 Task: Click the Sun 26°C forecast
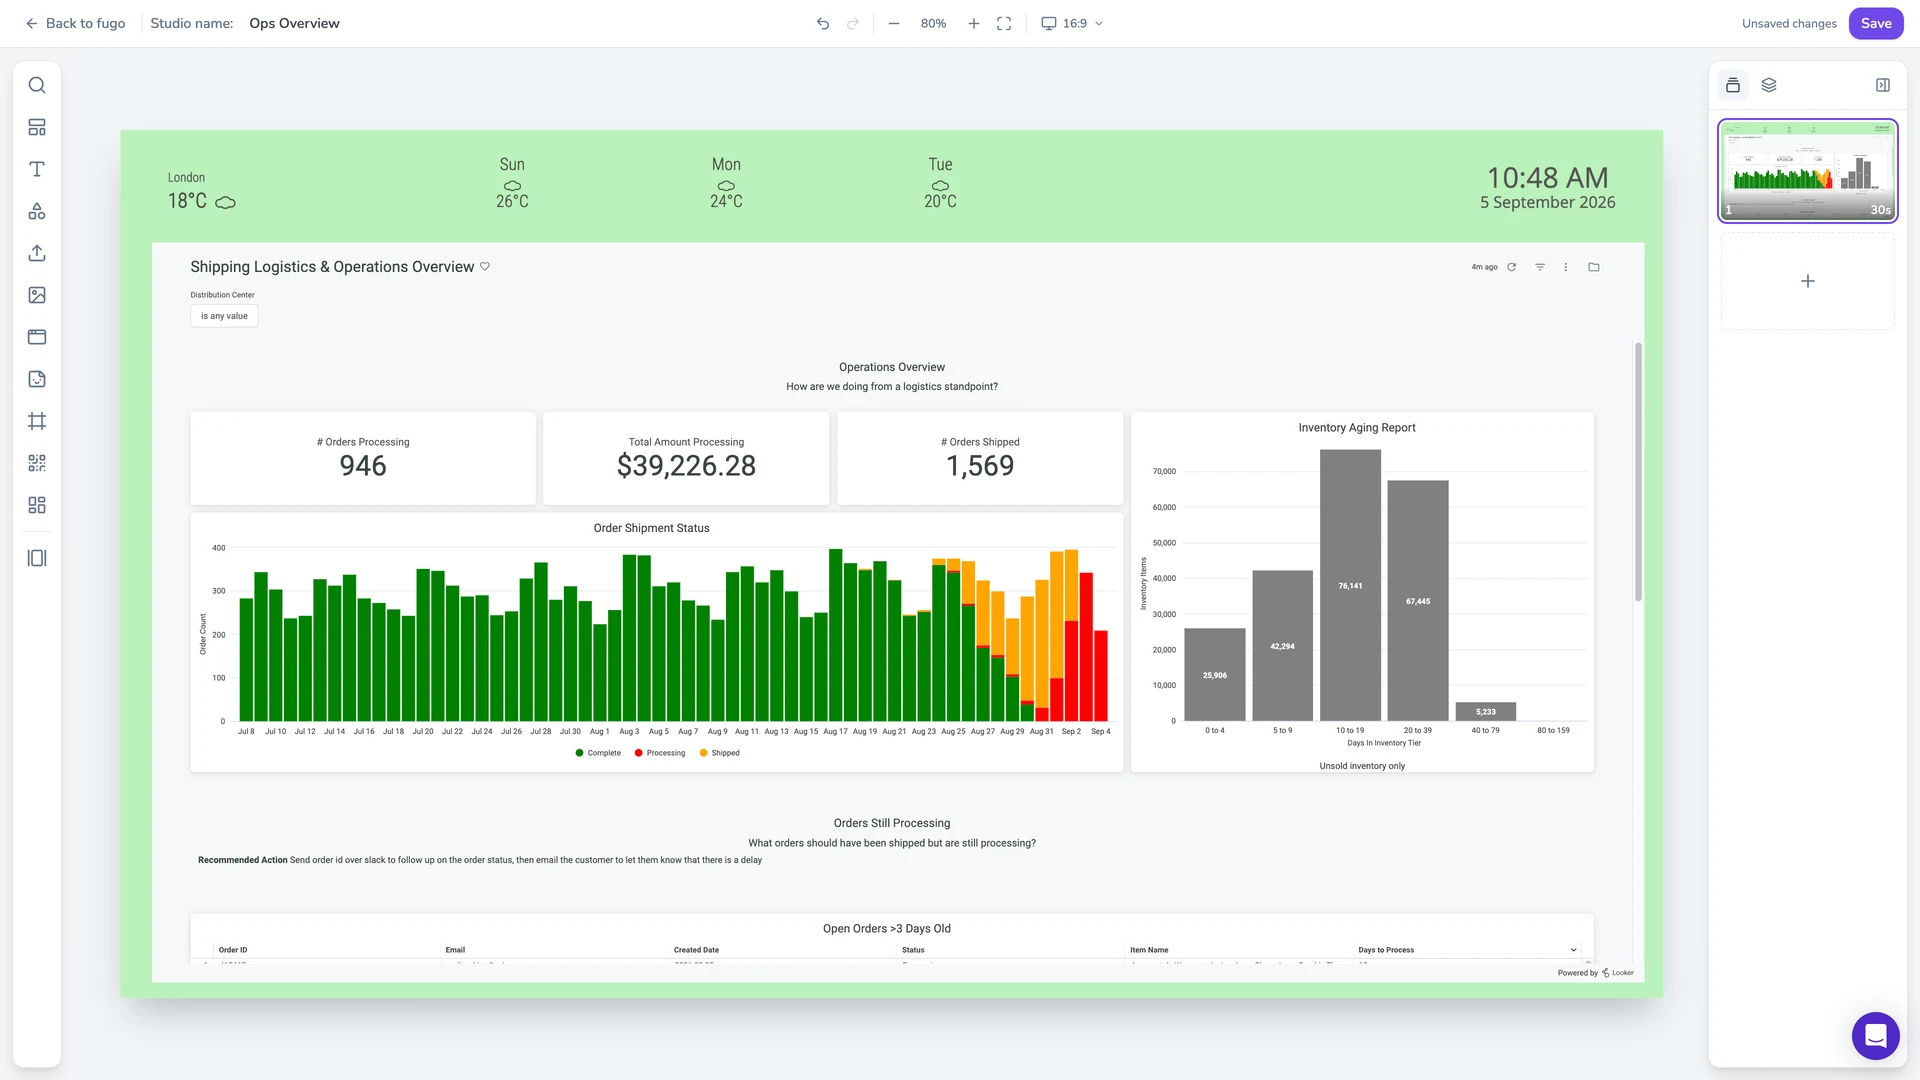coord(512,183)
